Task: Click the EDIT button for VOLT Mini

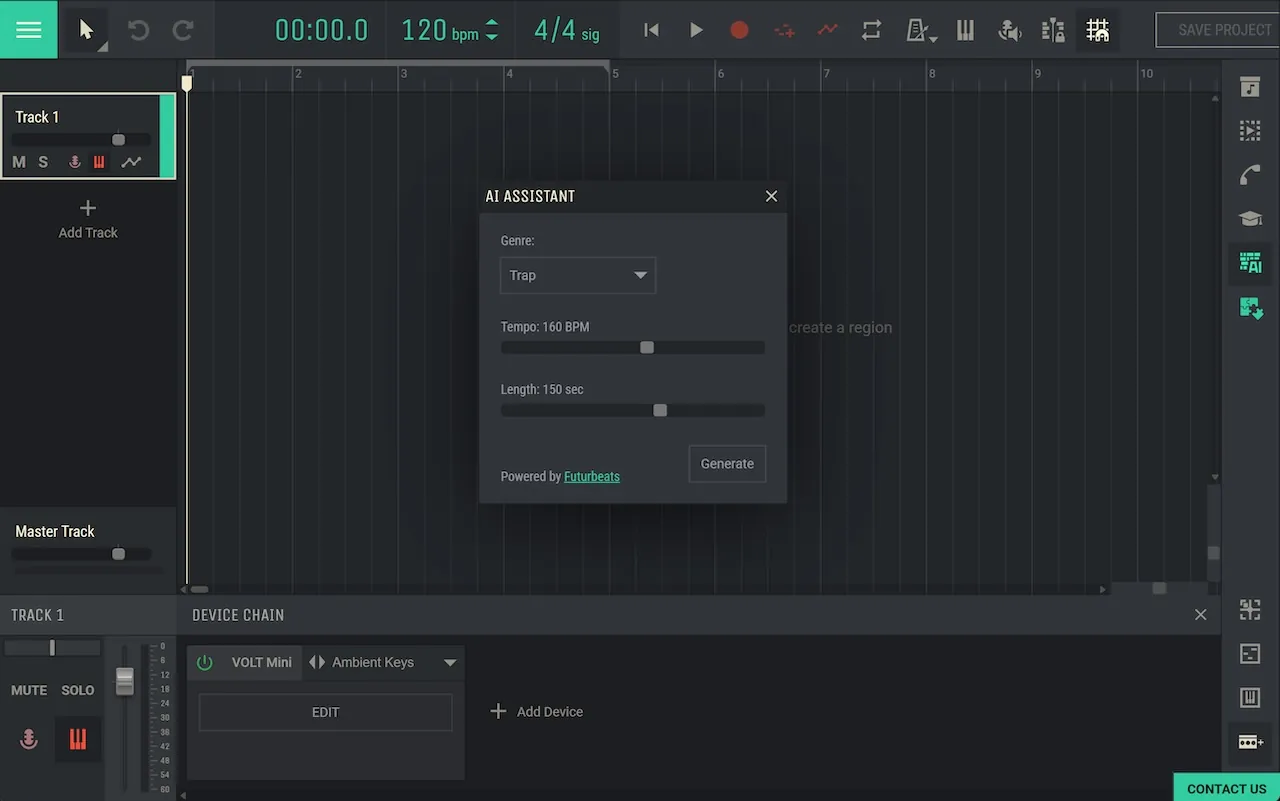Action: pos(326,712)
